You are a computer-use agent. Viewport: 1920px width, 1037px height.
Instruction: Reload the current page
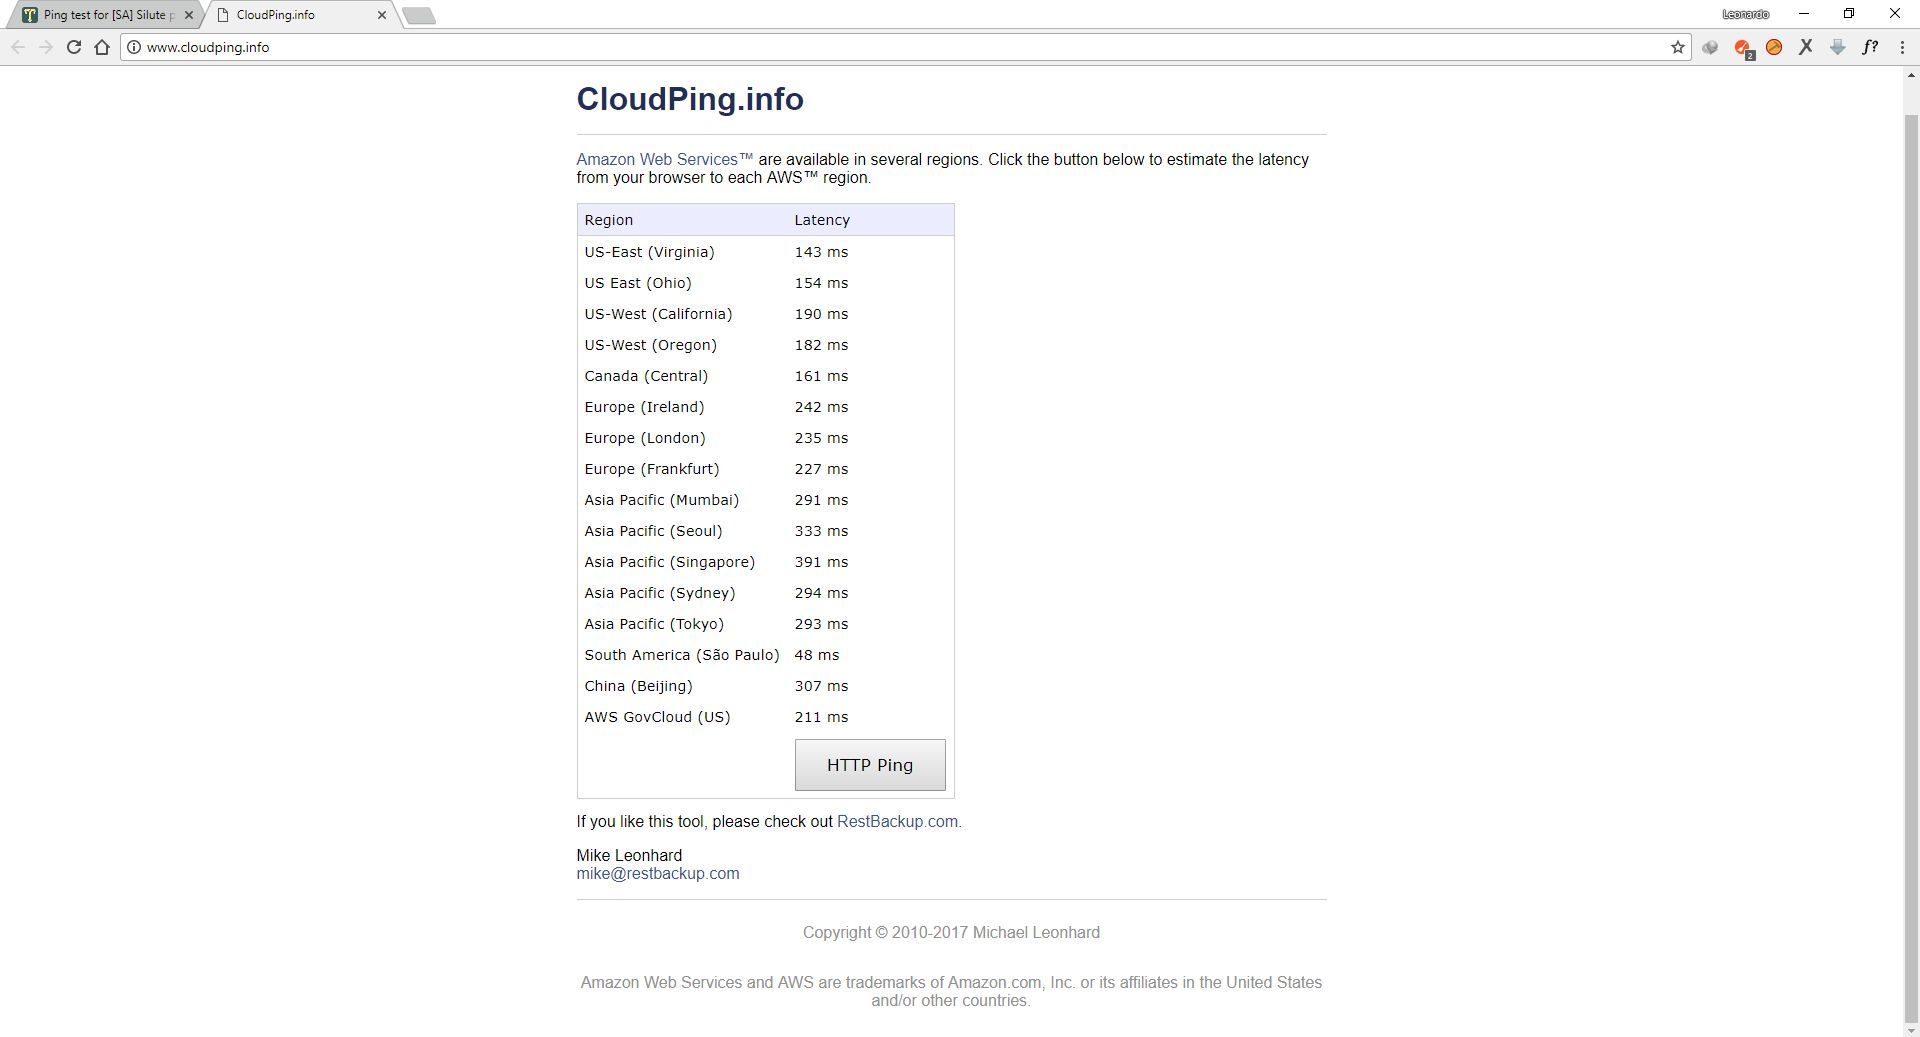pos(73,47)
